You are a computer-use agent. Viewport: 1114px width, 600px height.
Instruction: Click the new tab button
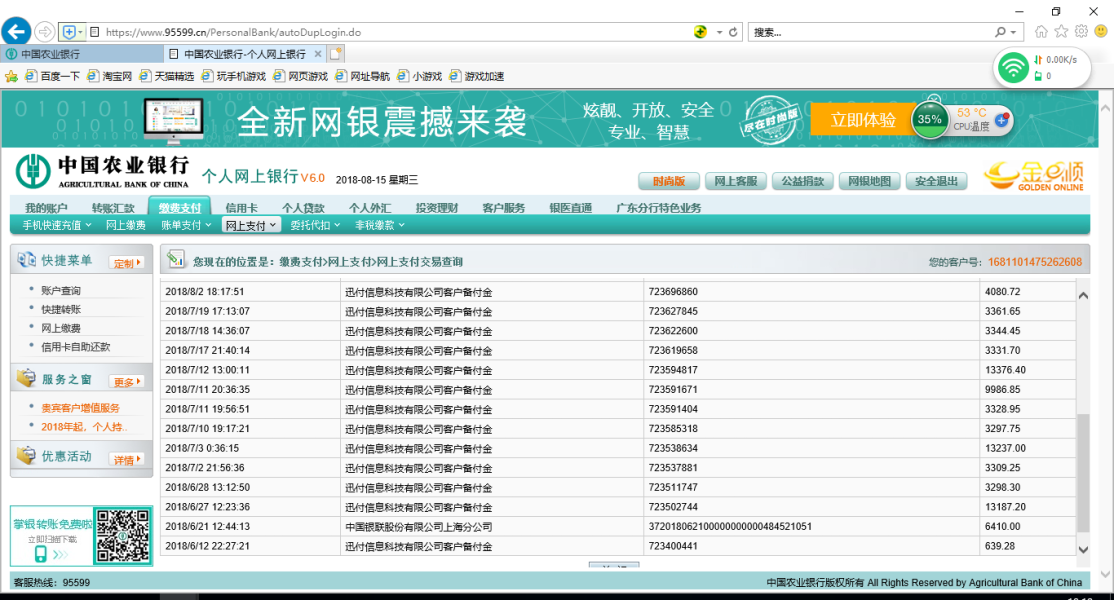[x=336, y=54]
